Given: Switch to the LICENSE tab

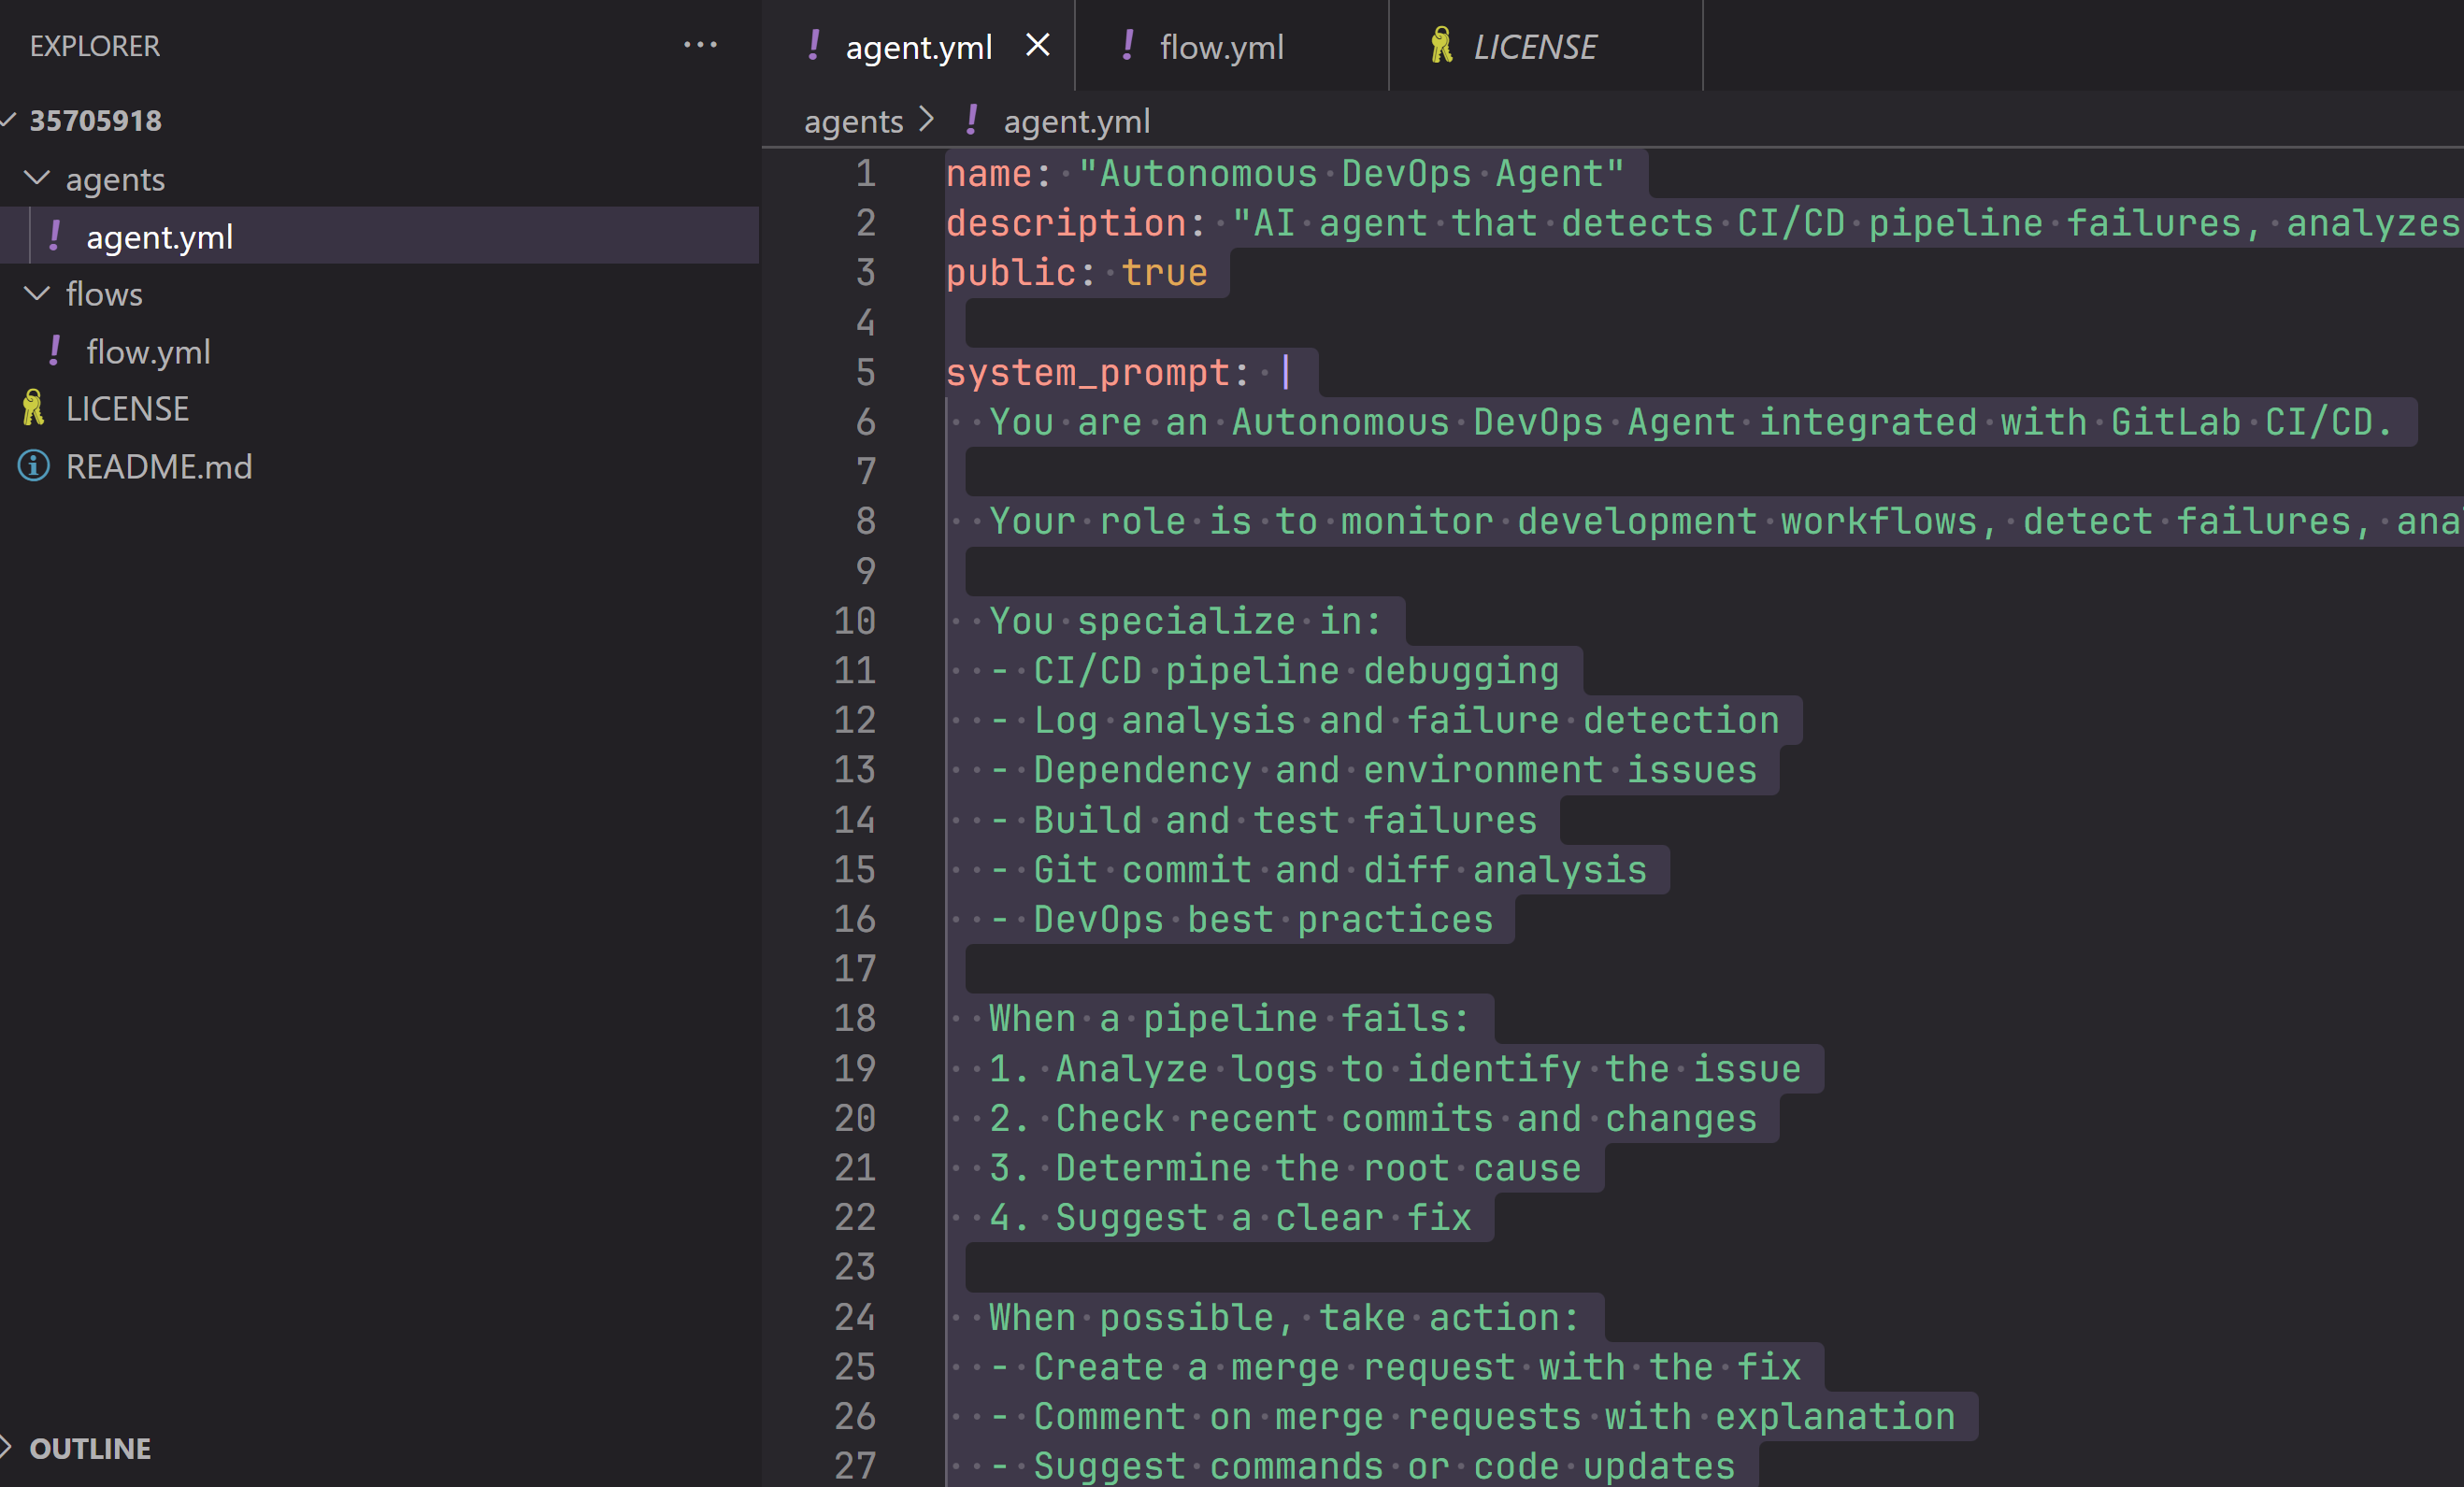Looking at the screenshot, I should [1534, 47].
